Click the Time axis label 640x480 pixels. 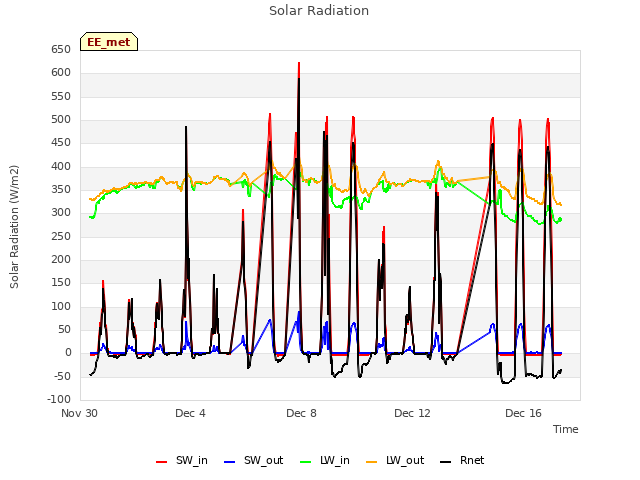point(566,429)
